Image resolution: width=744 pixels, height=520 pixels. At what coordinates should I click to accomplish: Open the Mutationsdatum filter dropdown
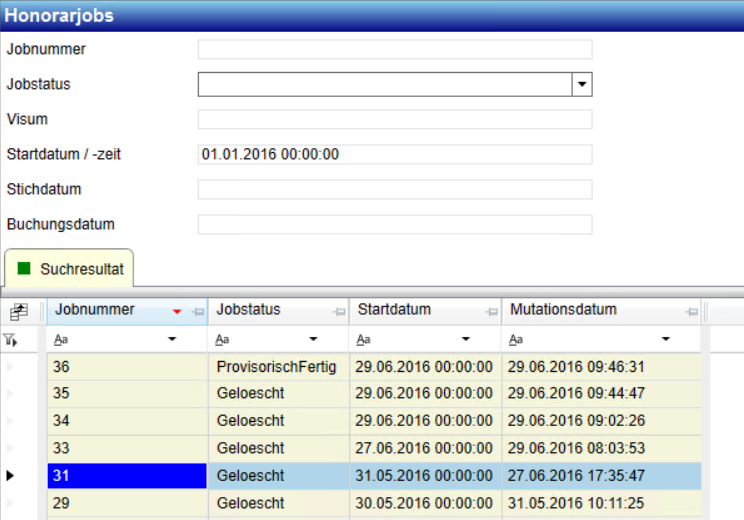click(666, 339)
